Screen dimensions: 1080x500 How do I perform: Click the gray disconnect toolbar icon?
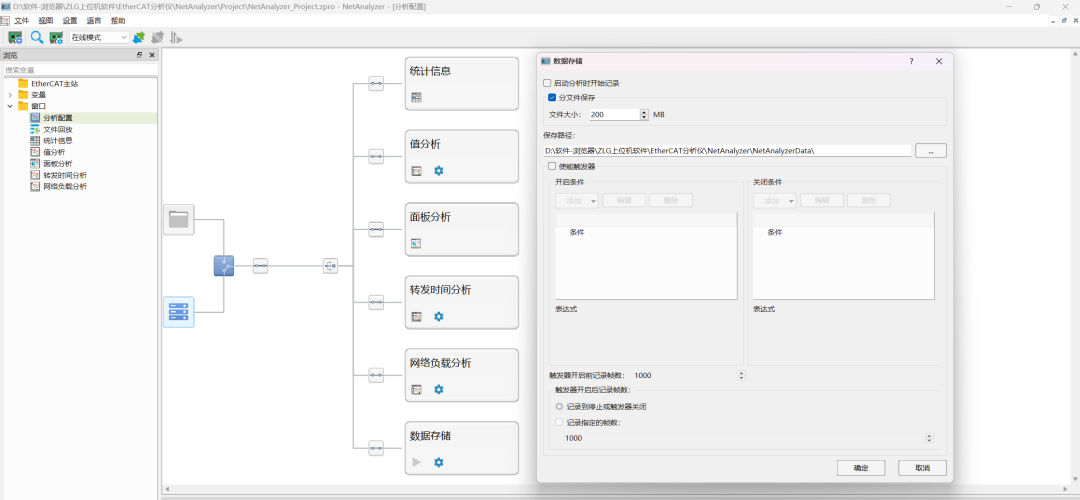[158, 37]
